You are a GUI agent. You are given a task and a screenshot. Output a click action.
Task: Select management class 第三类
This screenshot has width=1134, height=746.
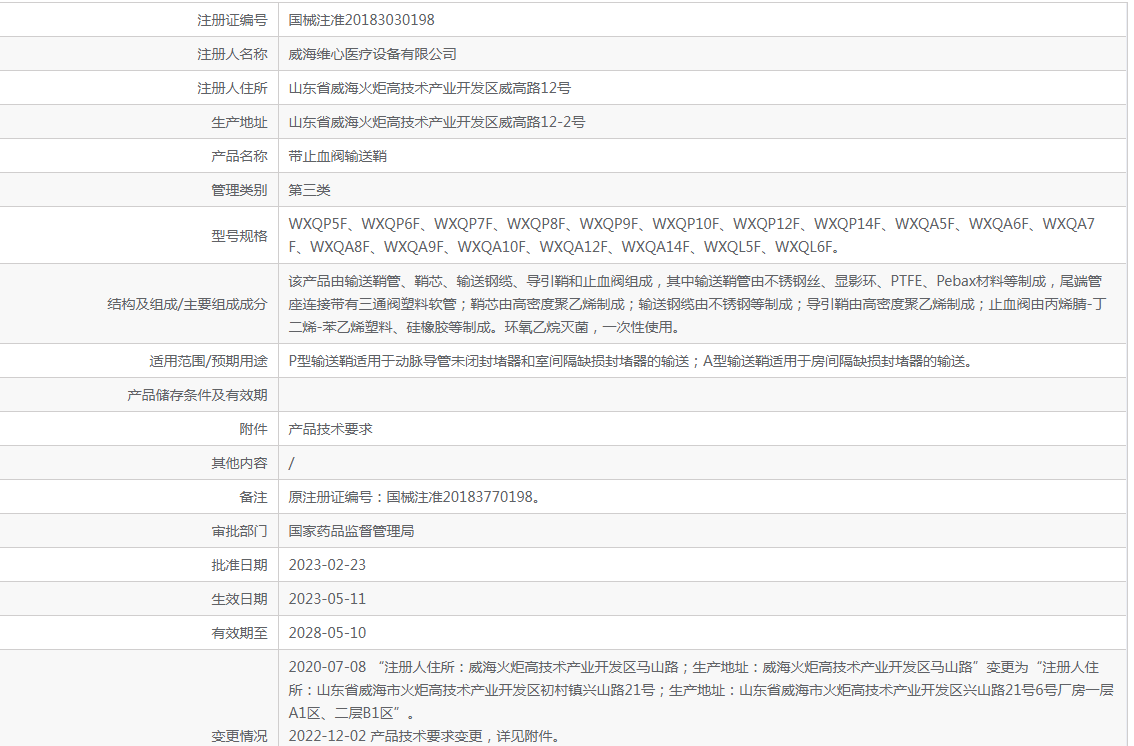click(x=310, y=190)
